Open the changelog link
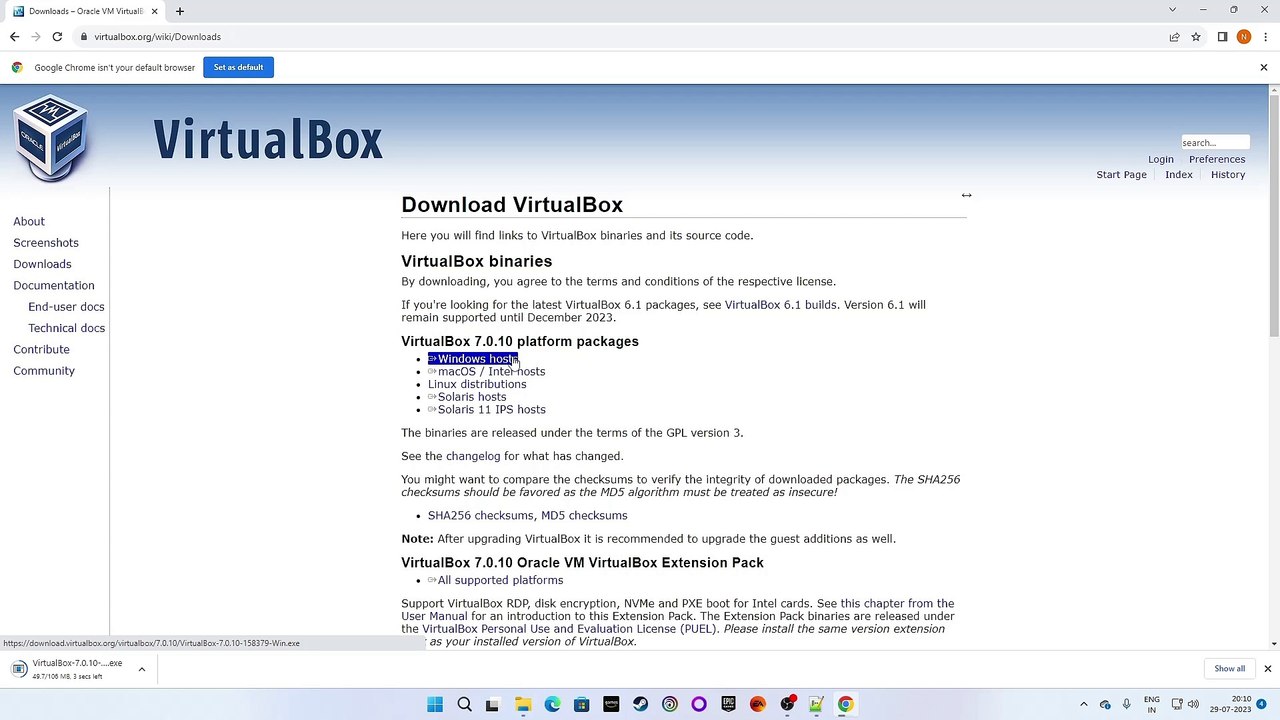The height and width of the screenshot is (720, 1280). coord(473,456)
